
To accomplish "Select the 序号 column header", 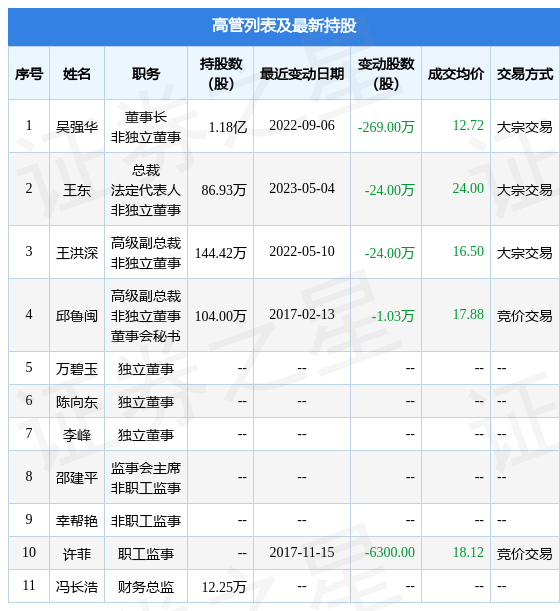I will coord(29,74).
